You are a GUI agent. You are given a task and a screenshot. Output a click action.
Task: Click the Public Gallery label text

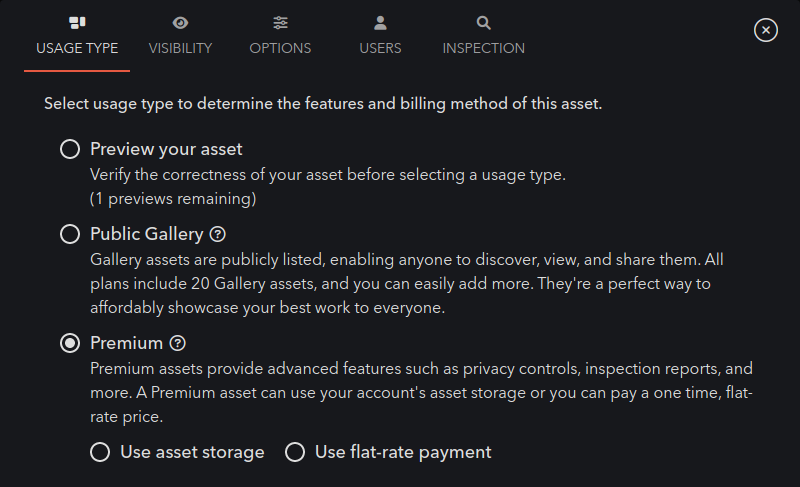pos(147,234)
